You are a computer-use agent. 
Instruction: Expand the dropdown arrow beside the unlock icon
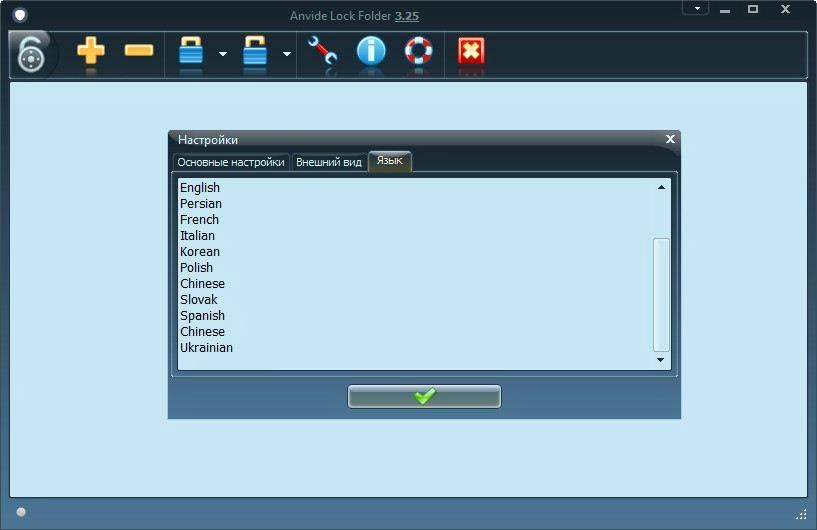(x=287, y=54)
